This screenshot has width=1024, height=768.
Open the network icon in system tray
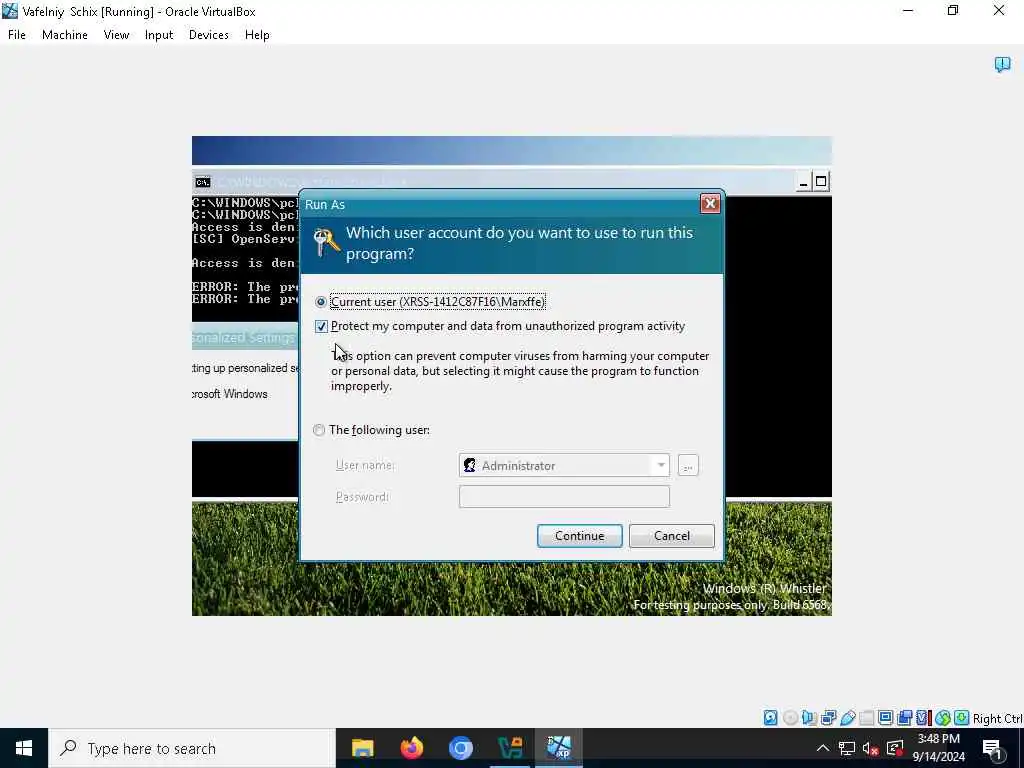847,748
